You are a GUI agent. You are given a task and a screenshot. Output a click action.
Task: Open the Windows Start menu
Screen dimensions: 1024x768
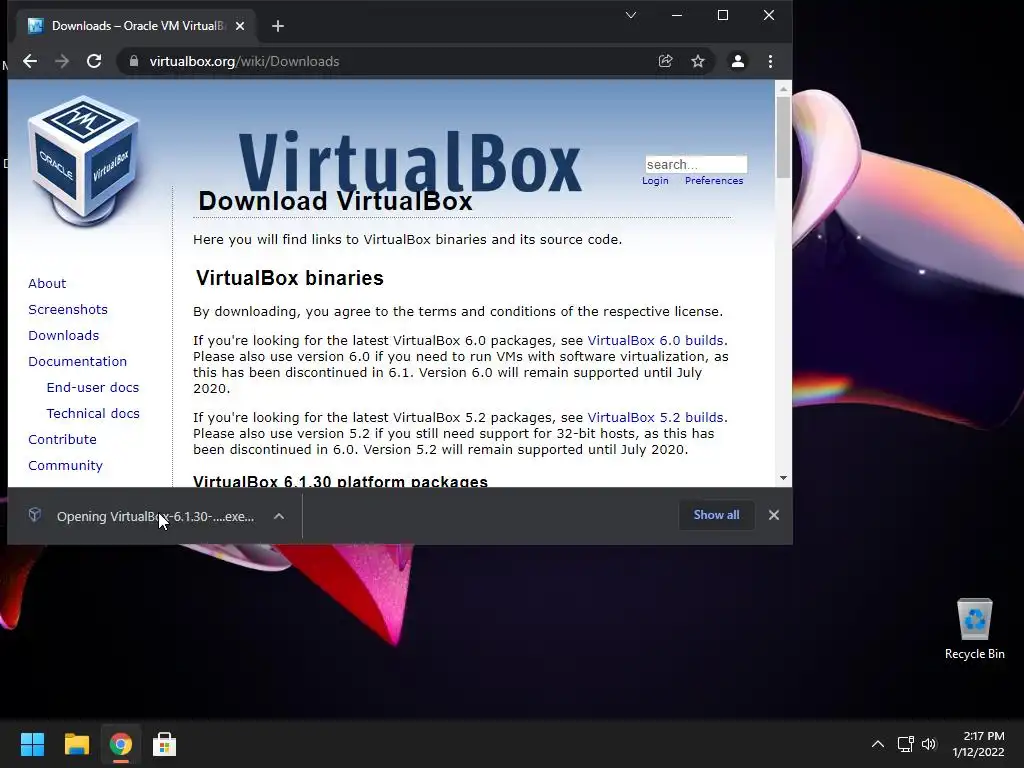click(32, 744)
